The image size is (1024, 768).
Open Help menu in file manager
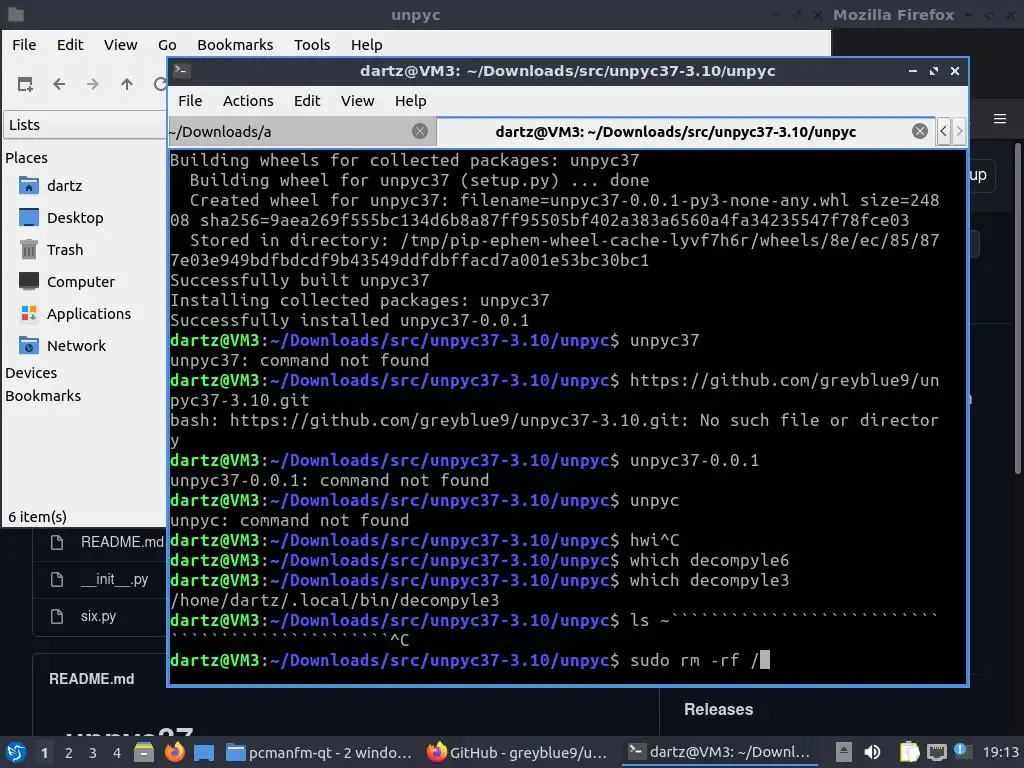[366, 44]
